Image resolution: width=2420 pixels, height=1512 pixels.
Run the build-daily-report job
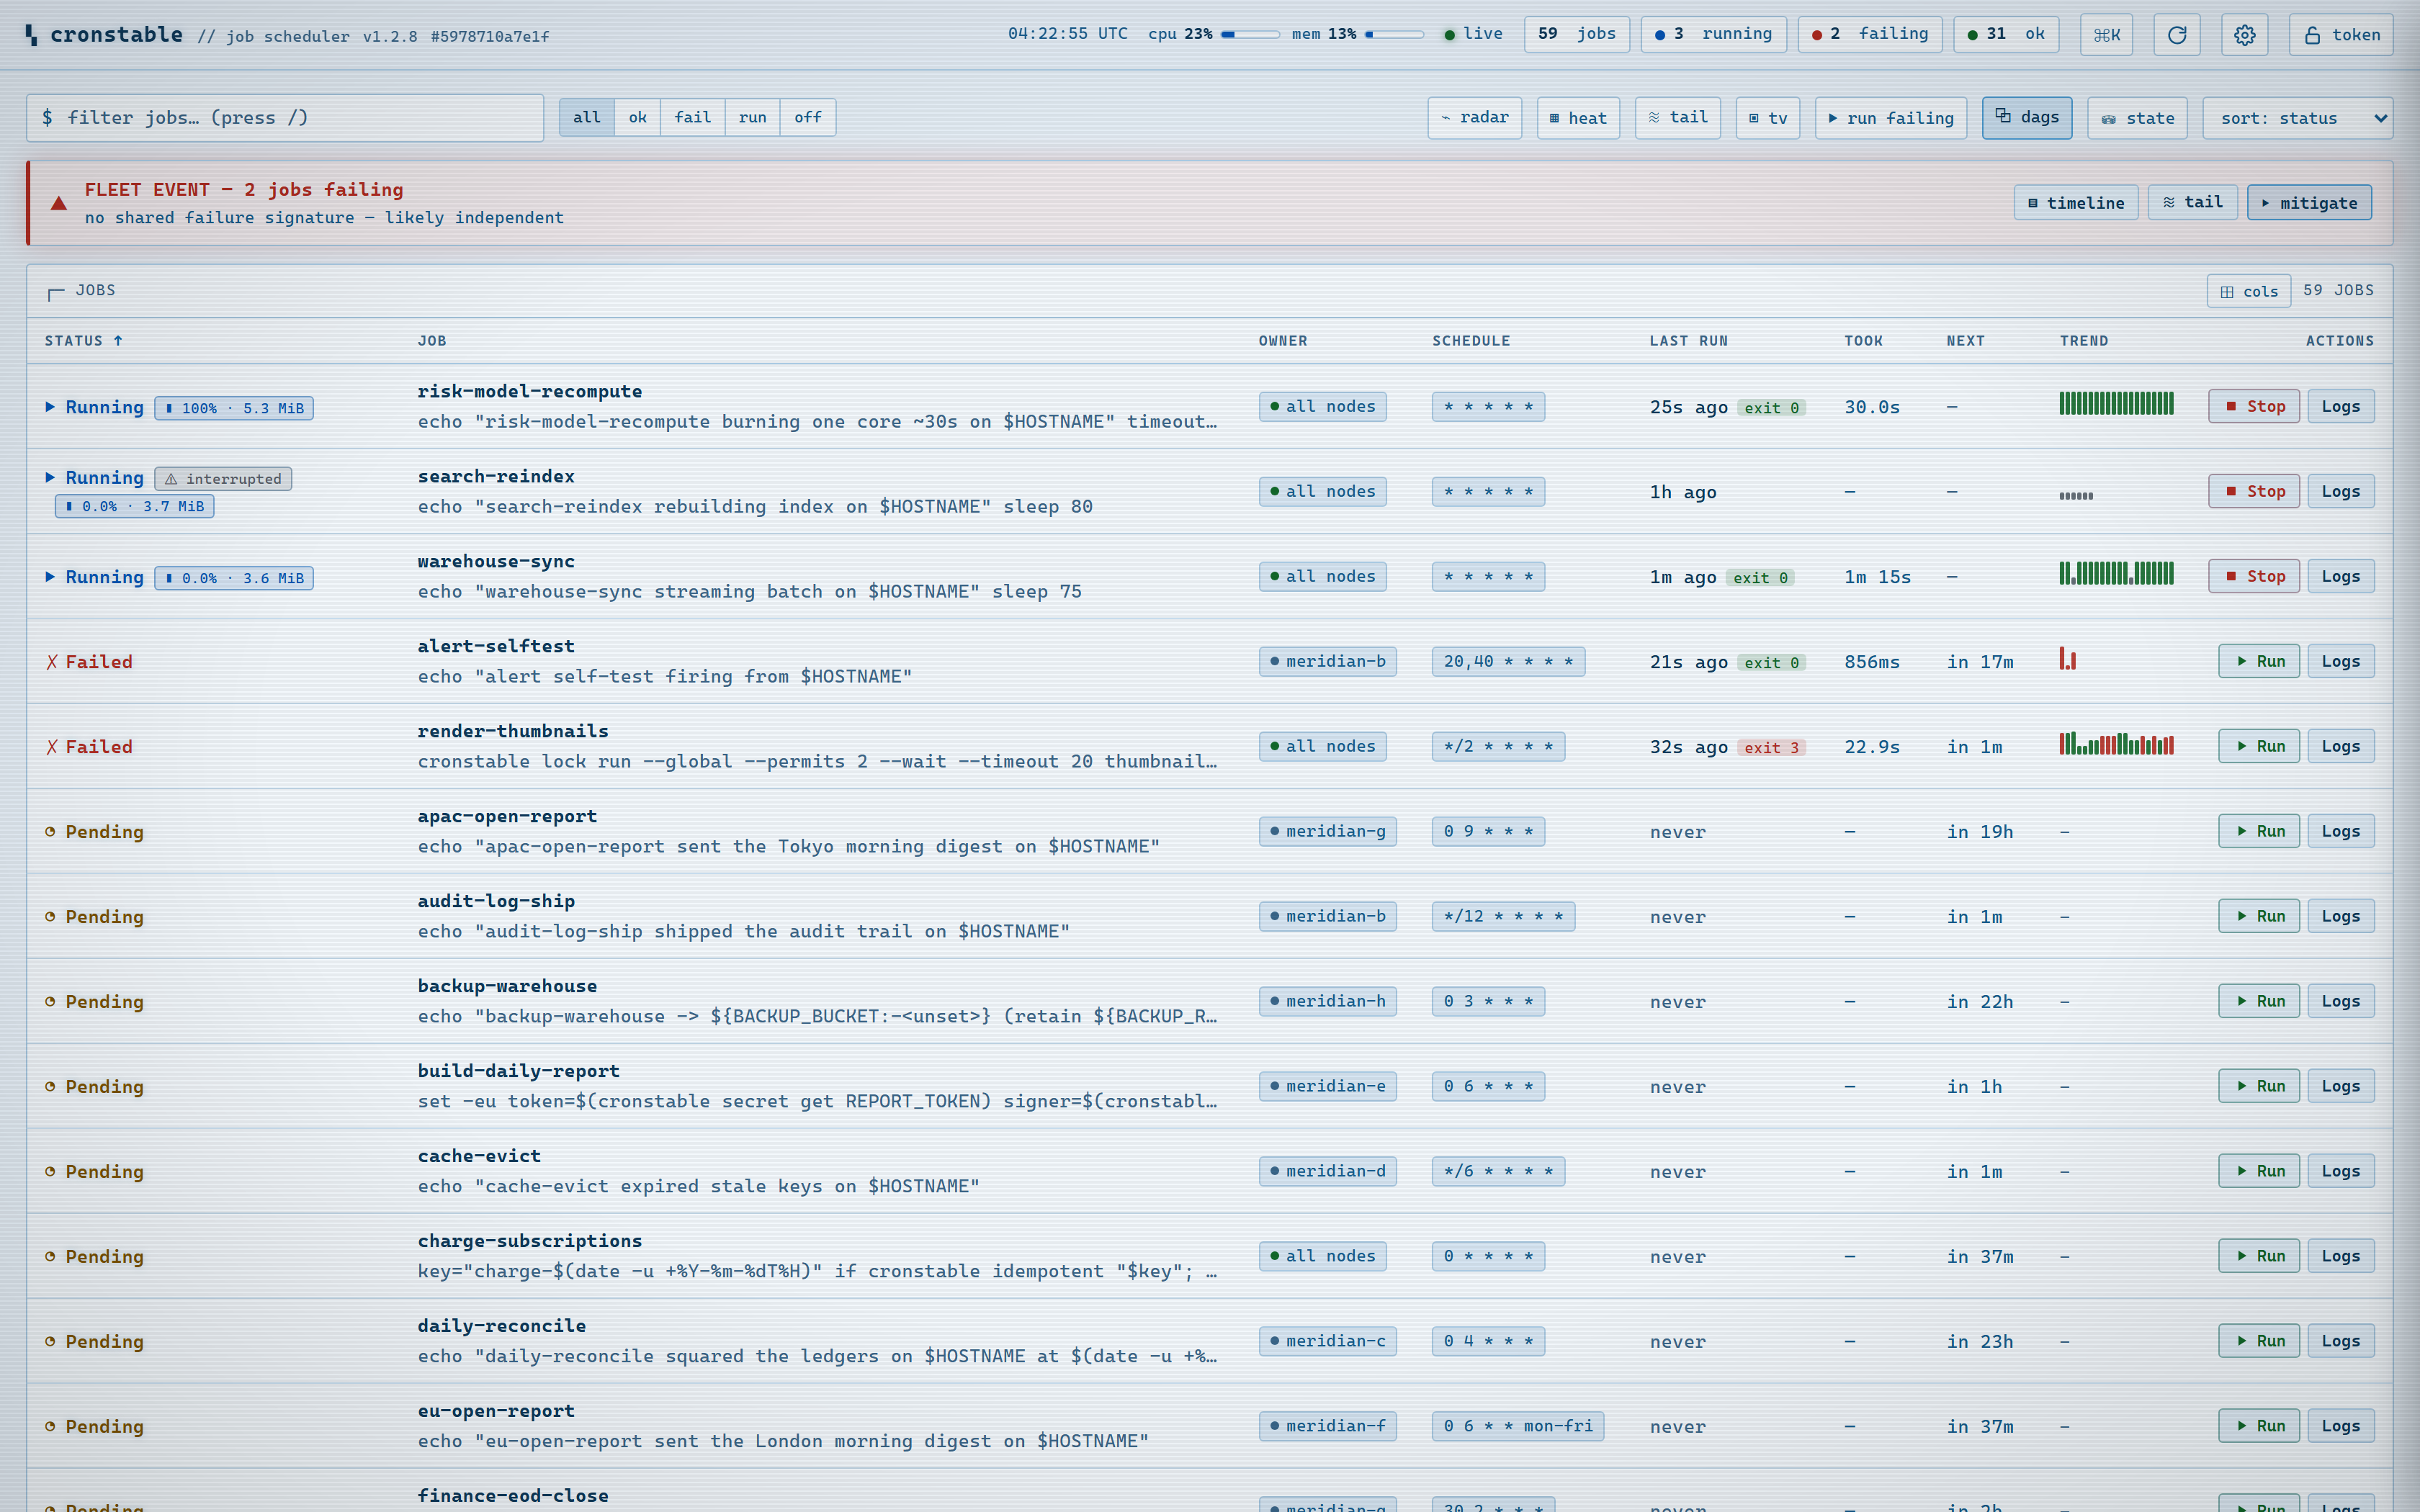click(x=2258, y=1087)
